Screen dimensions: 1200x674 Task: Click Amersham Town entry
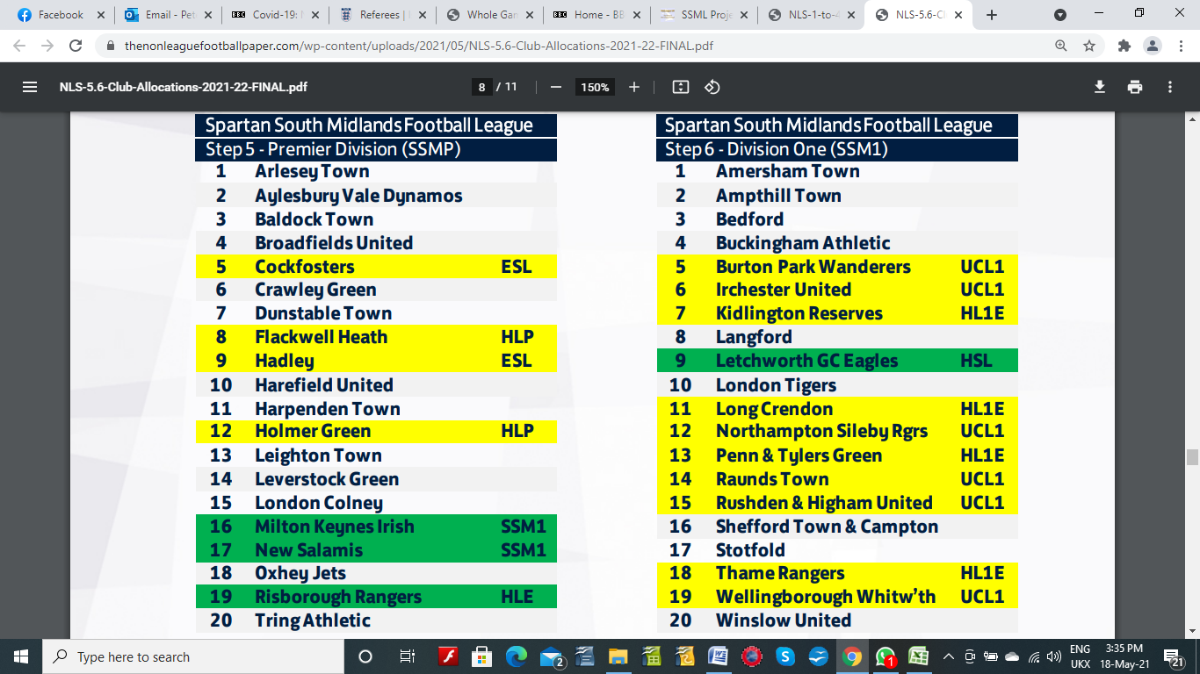point(787,172)
